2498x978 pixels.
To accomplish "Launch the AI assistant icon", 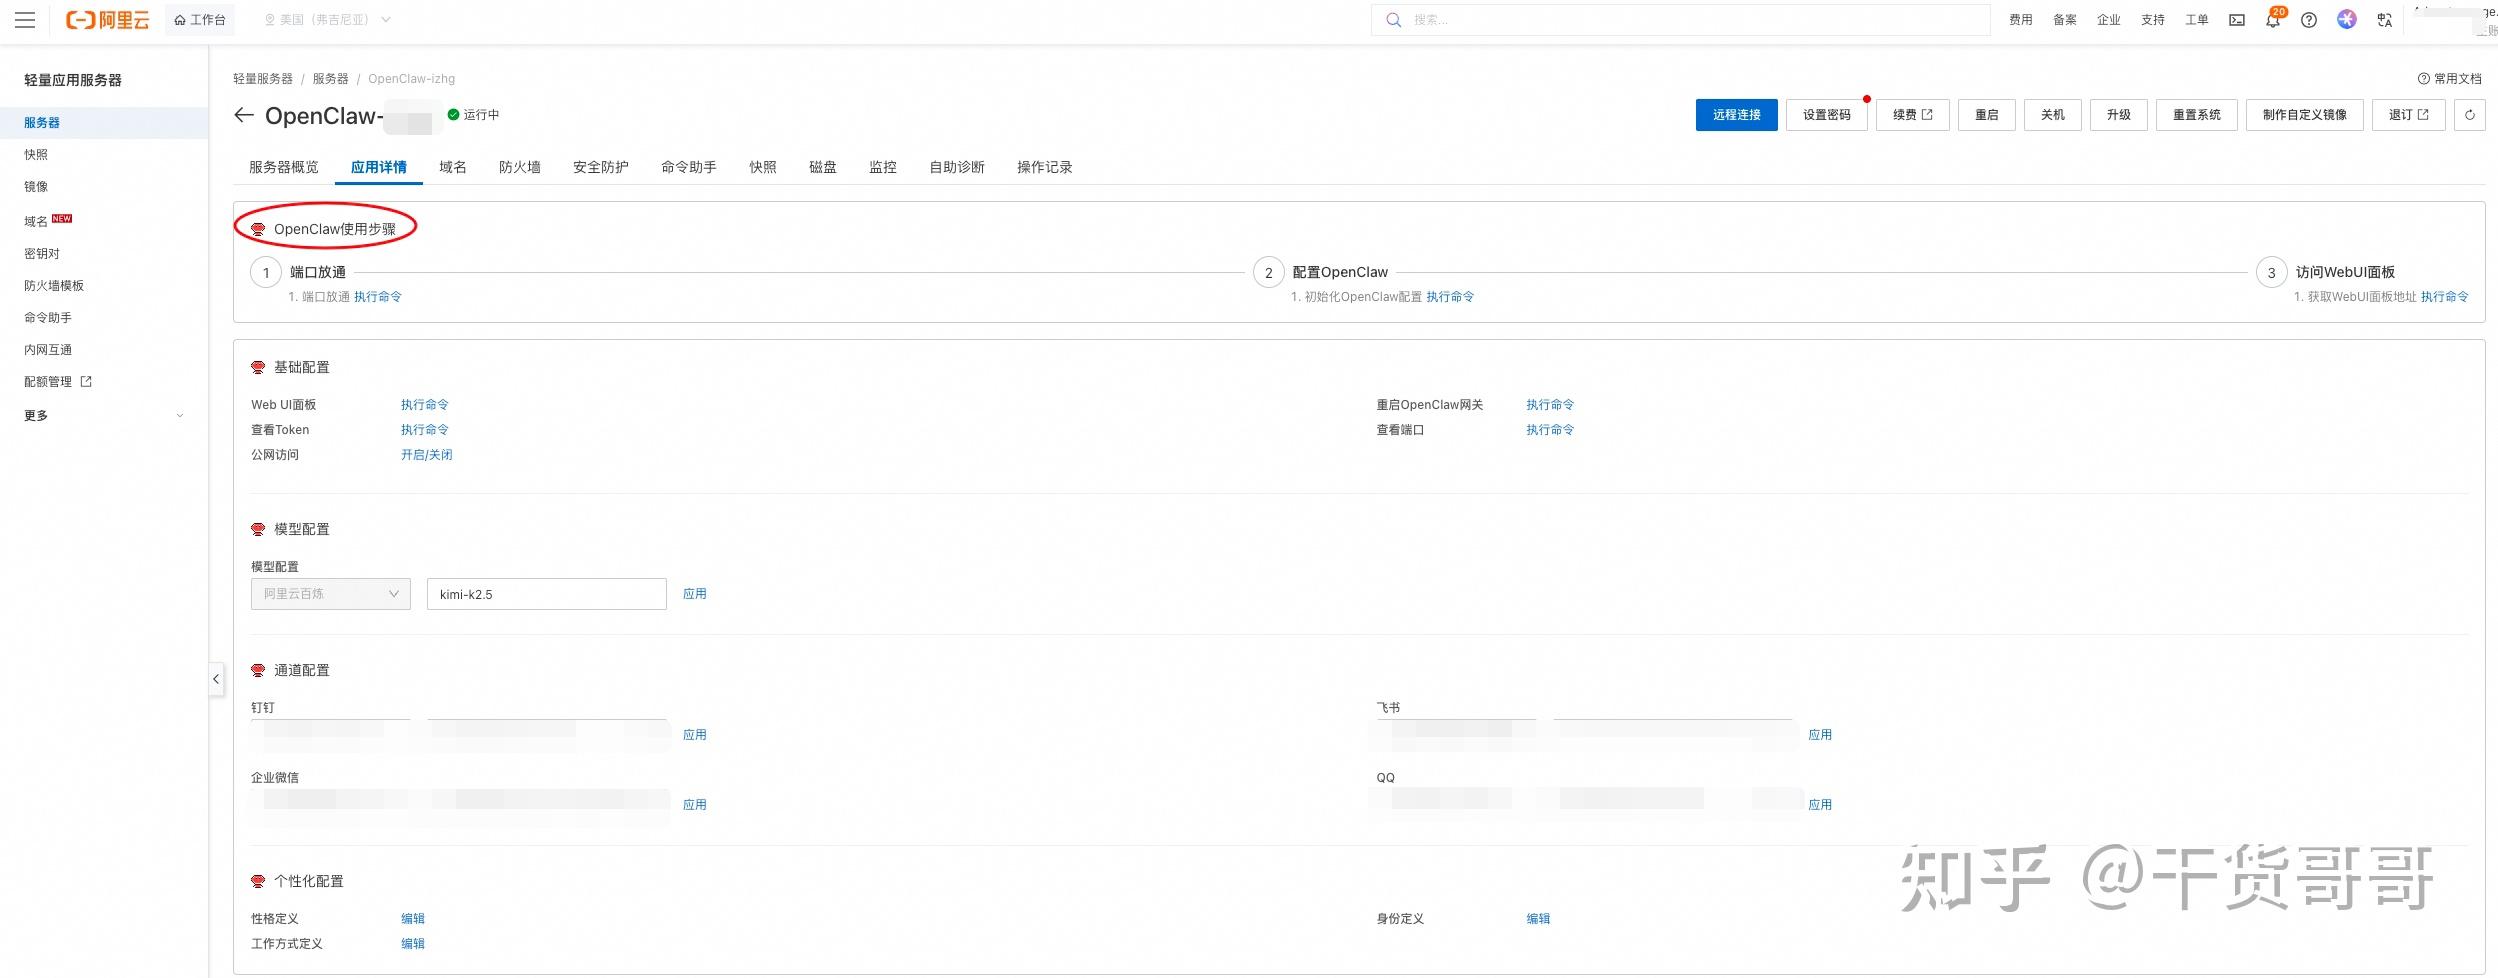I will tap(2347, 20).
